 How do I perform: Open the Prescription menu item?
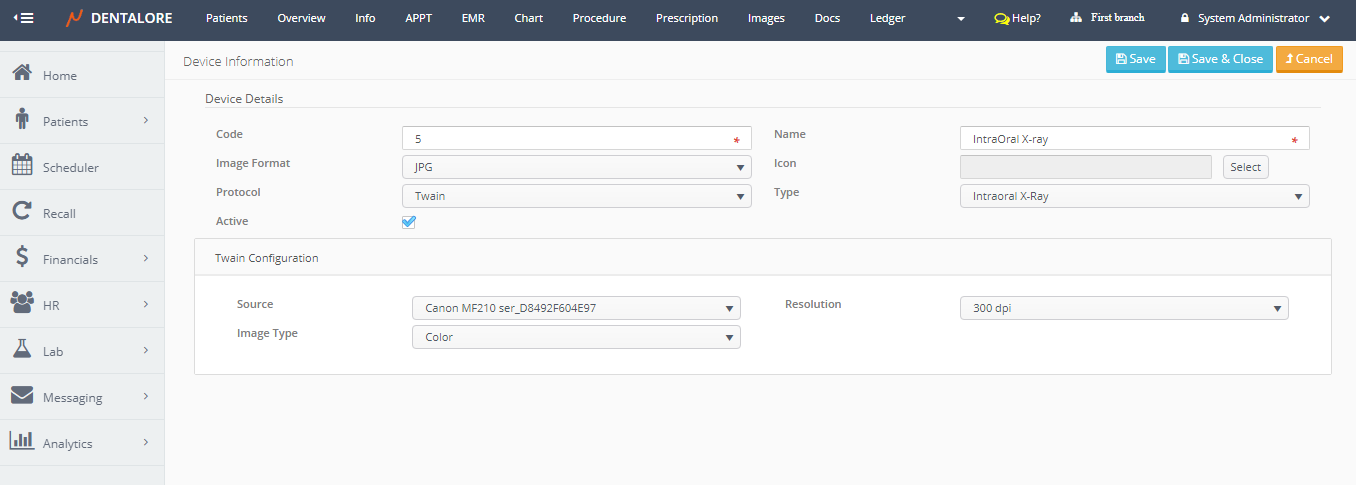(687, 18)
